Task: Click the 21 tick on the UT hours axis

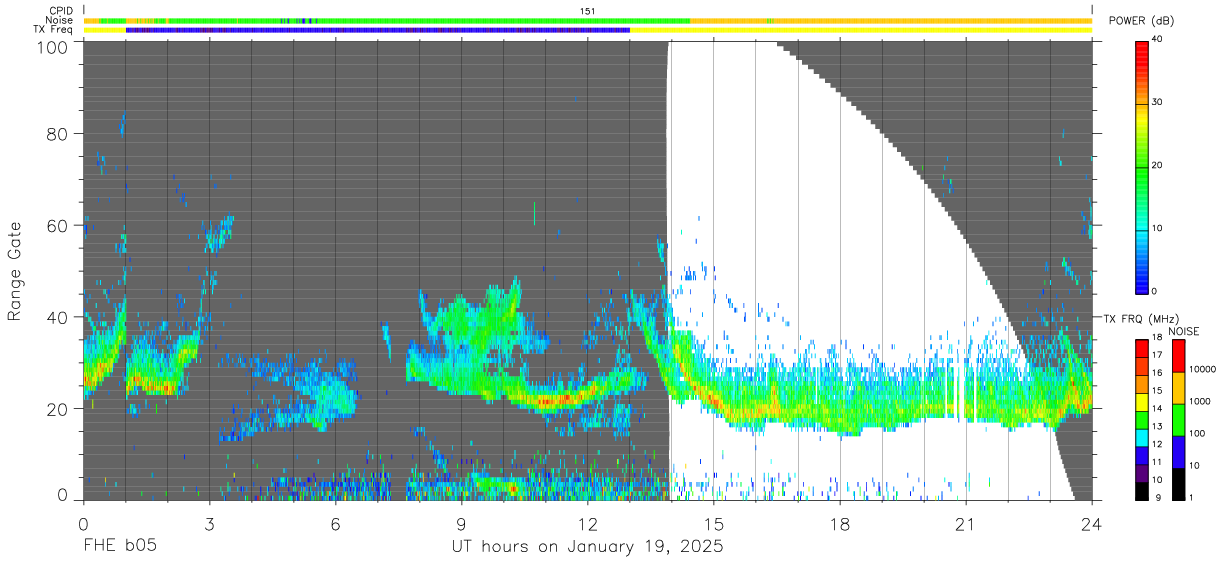Action: click(x=965, y=523)
